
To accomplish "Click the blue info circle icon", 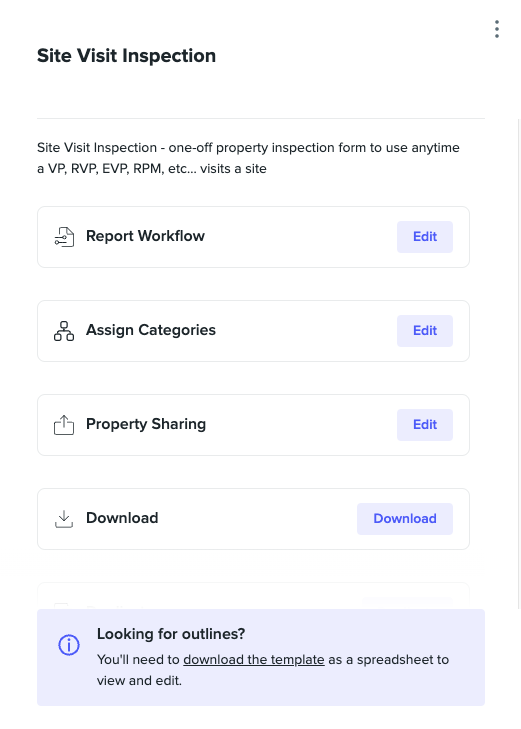I will click(x=69, y=645).
